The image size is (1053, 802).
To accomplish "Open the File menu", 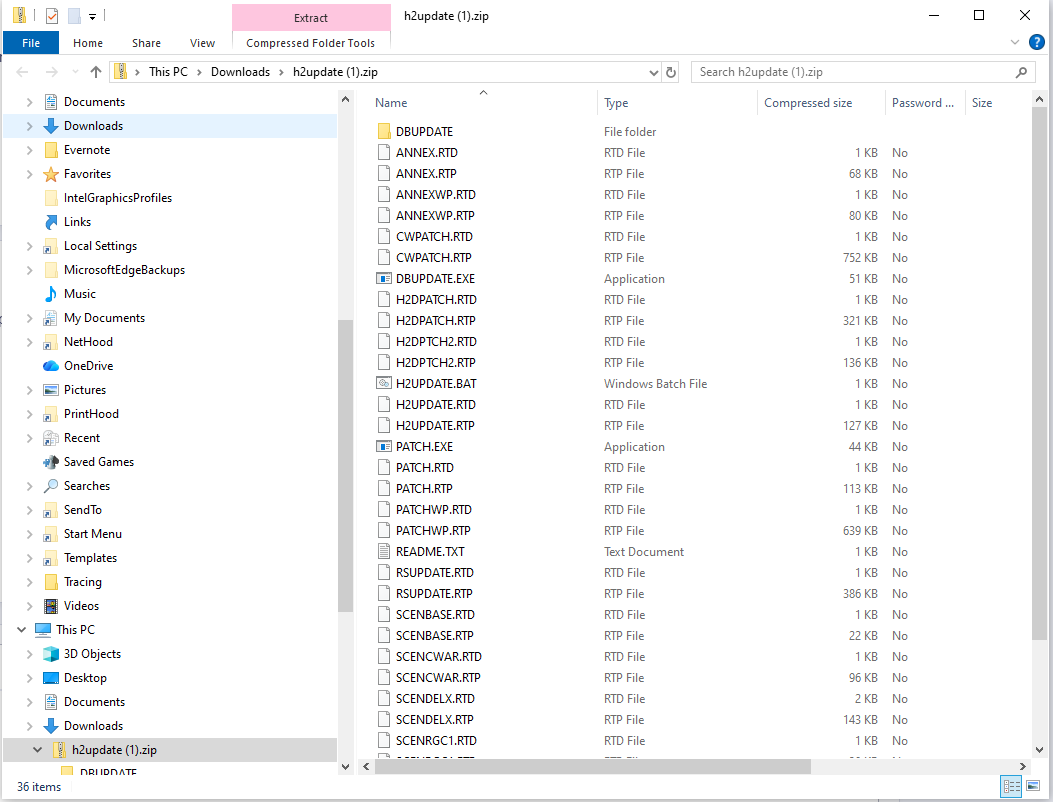I will 31,43.
